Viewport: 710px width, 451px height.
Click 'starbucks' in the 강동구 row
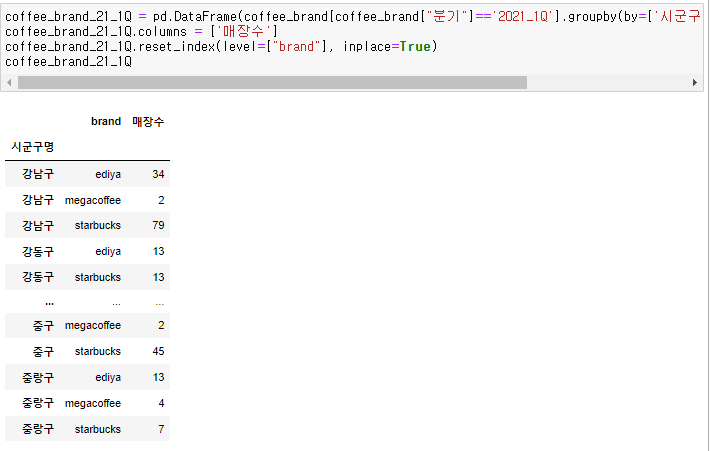coord(98,277)
